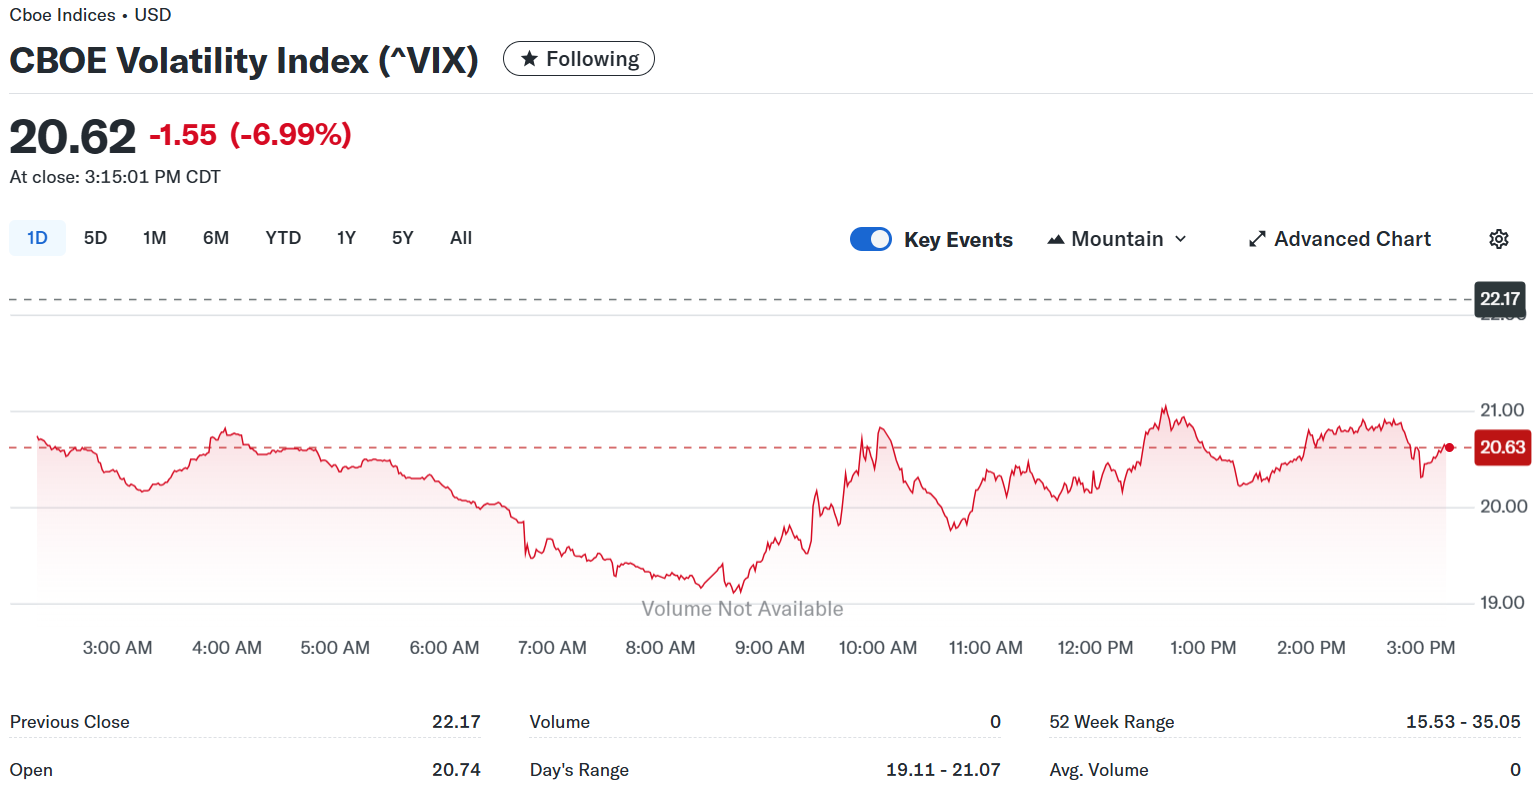Click the 21.00 y-axis label

tap(1502, 410)
